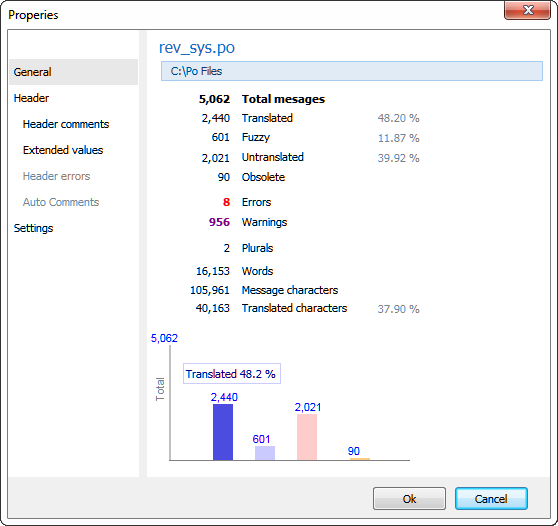The height and width of the screenshot is (526, 558).
Task: Go to Header comments page
Action: [x=66, y=124]
